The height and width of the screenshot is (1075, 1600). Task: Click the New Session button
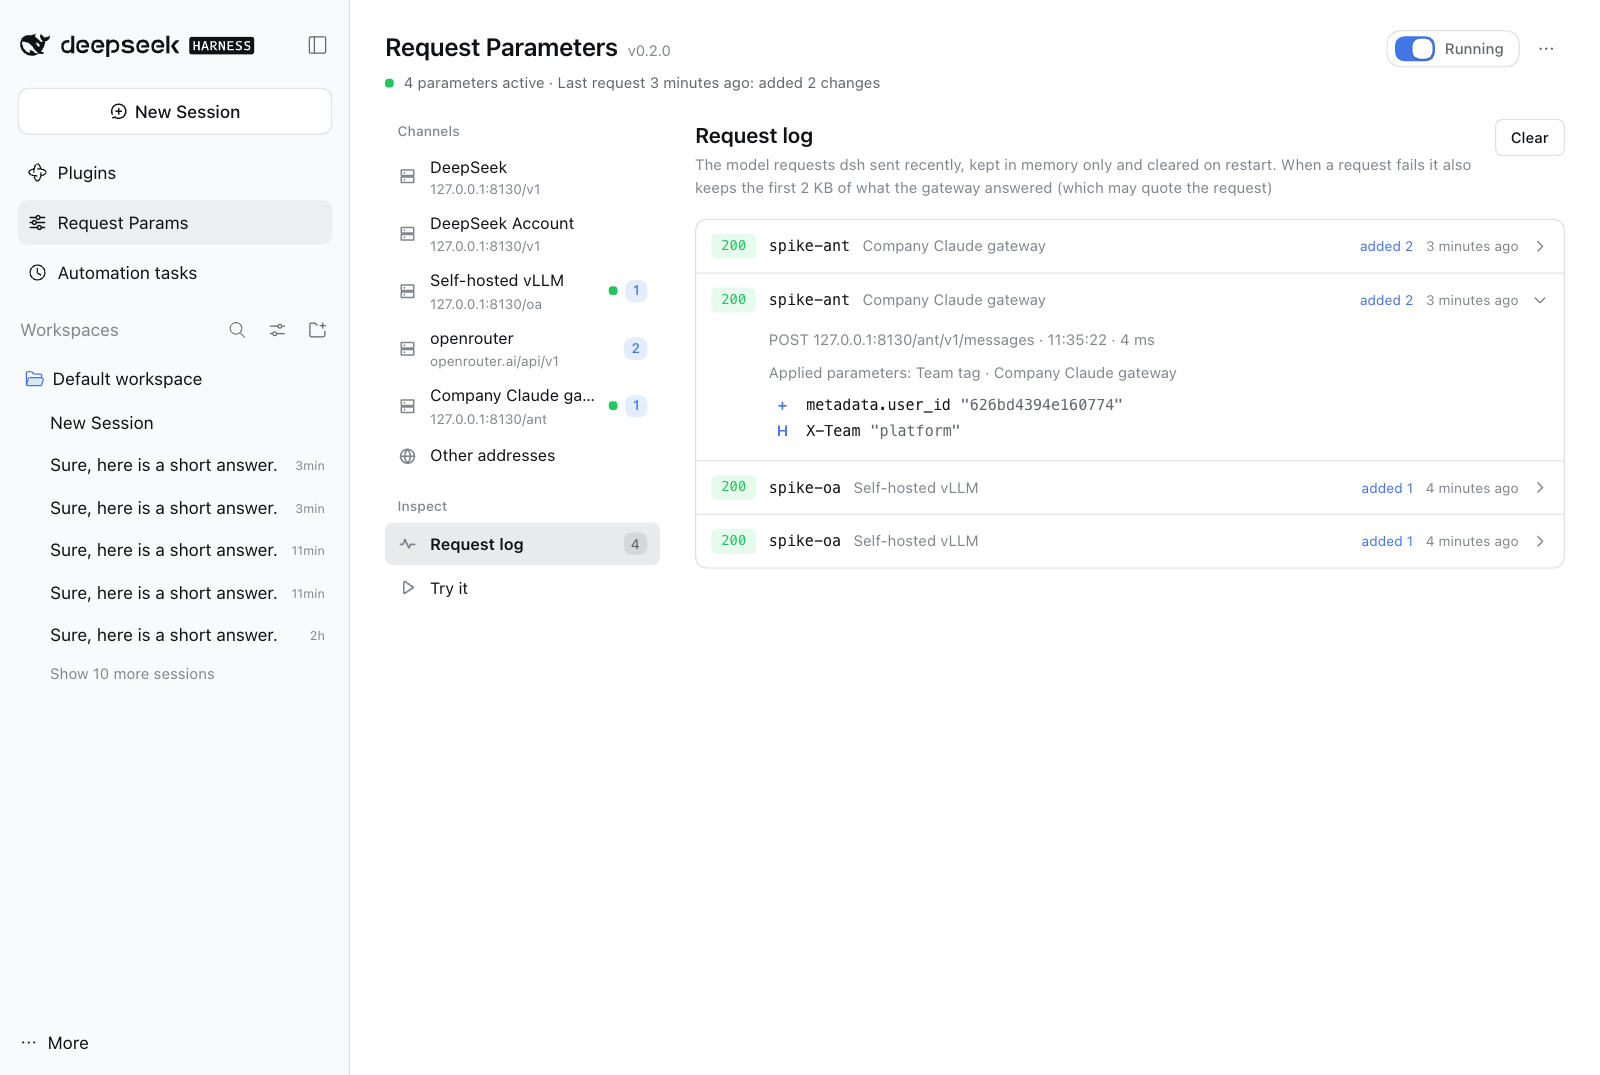click(x=175, y=111)
